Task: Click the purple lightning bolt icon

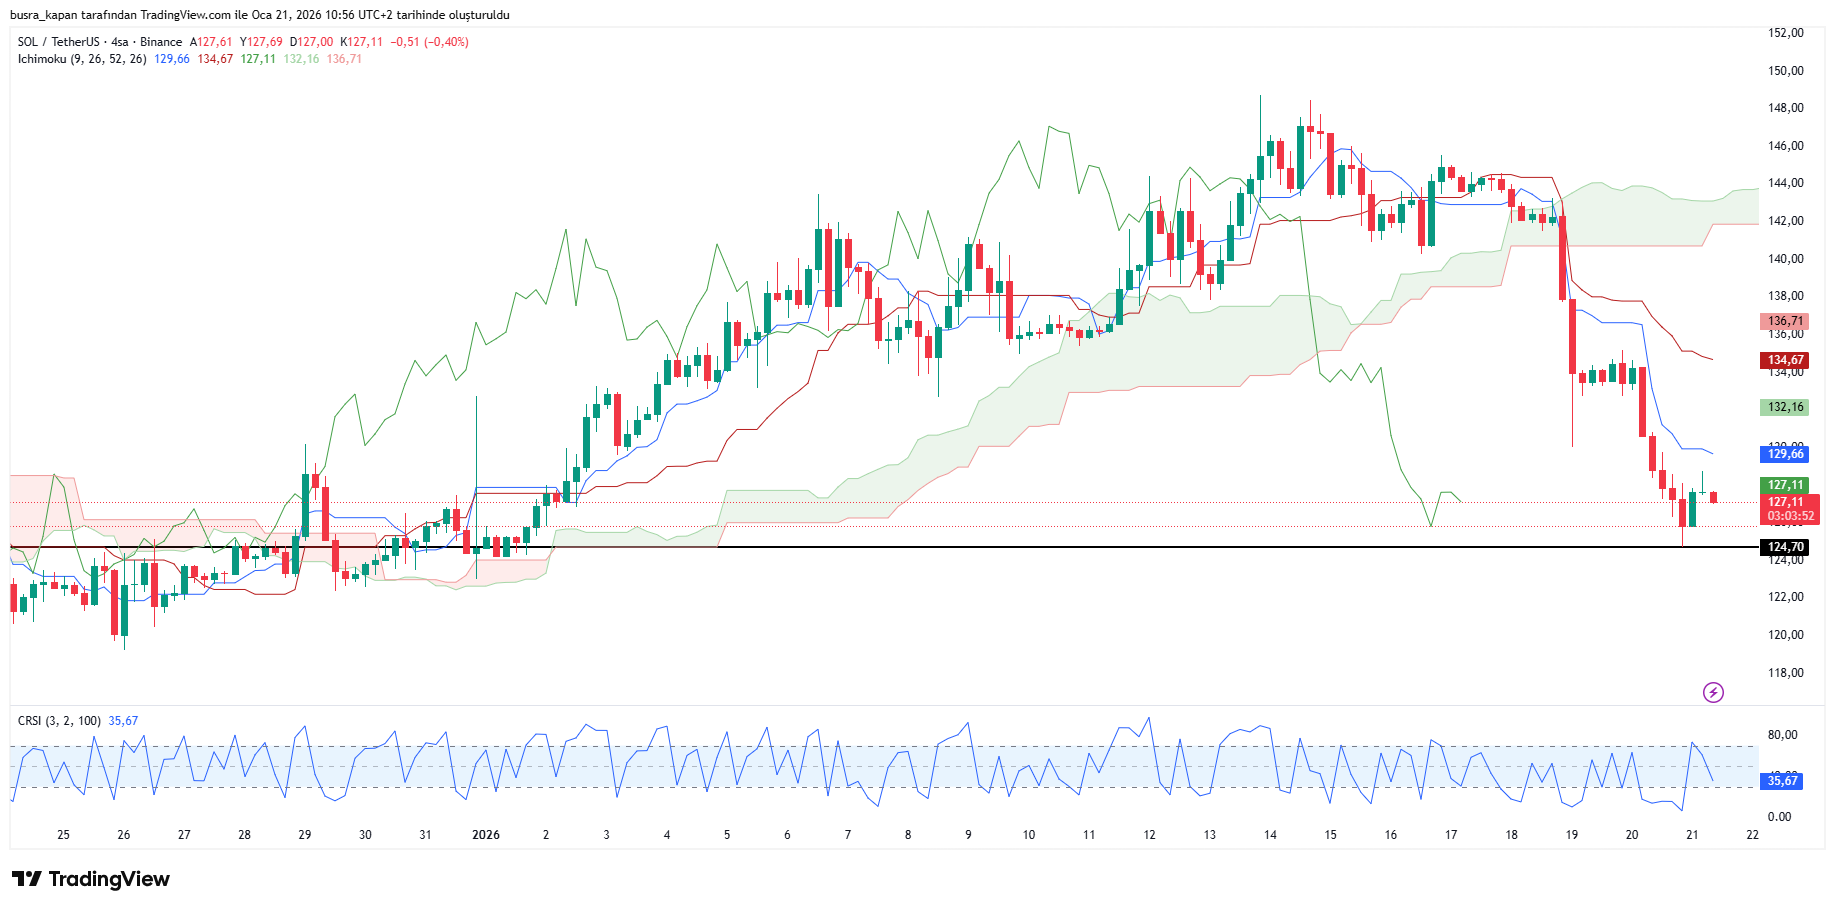Action: (1713, 692)
